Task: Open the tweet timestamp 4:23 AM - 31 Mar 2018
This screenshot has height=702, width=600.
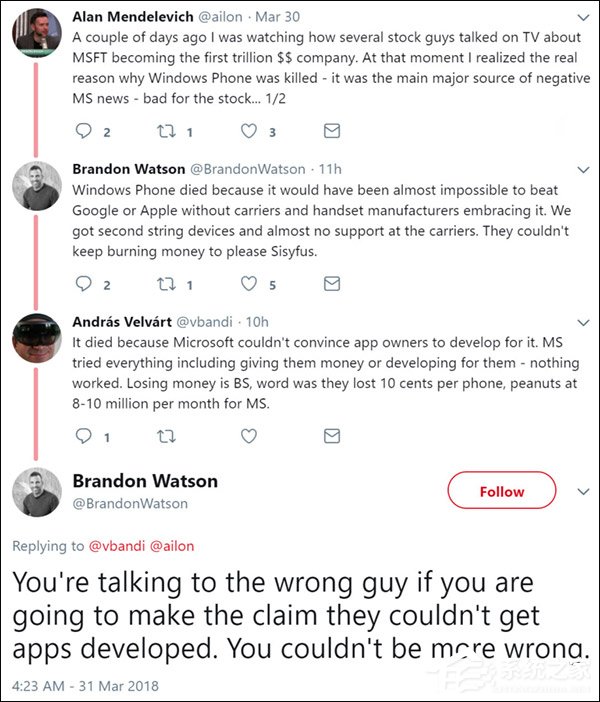Action: 85,686
